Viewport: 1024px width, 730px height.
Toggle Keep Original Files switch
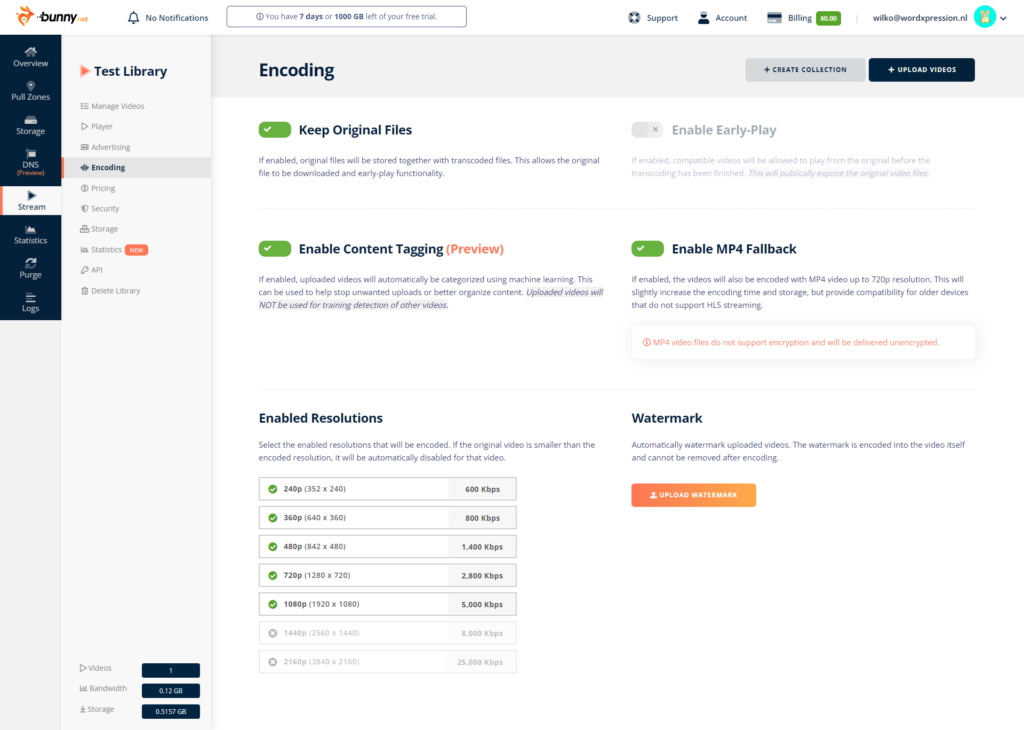point(274,129)
